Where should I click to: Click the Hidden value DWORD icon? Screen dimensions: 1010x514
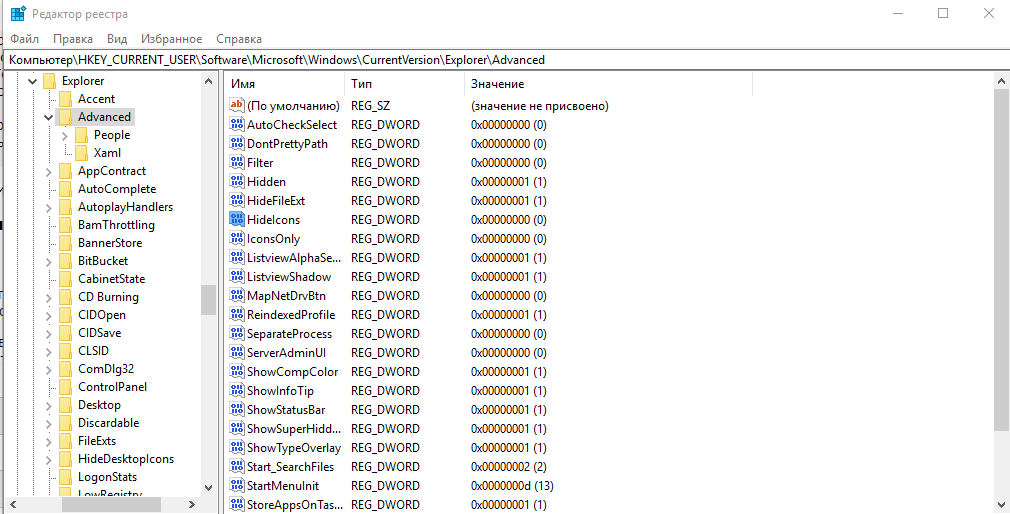[x=237, y=182]
